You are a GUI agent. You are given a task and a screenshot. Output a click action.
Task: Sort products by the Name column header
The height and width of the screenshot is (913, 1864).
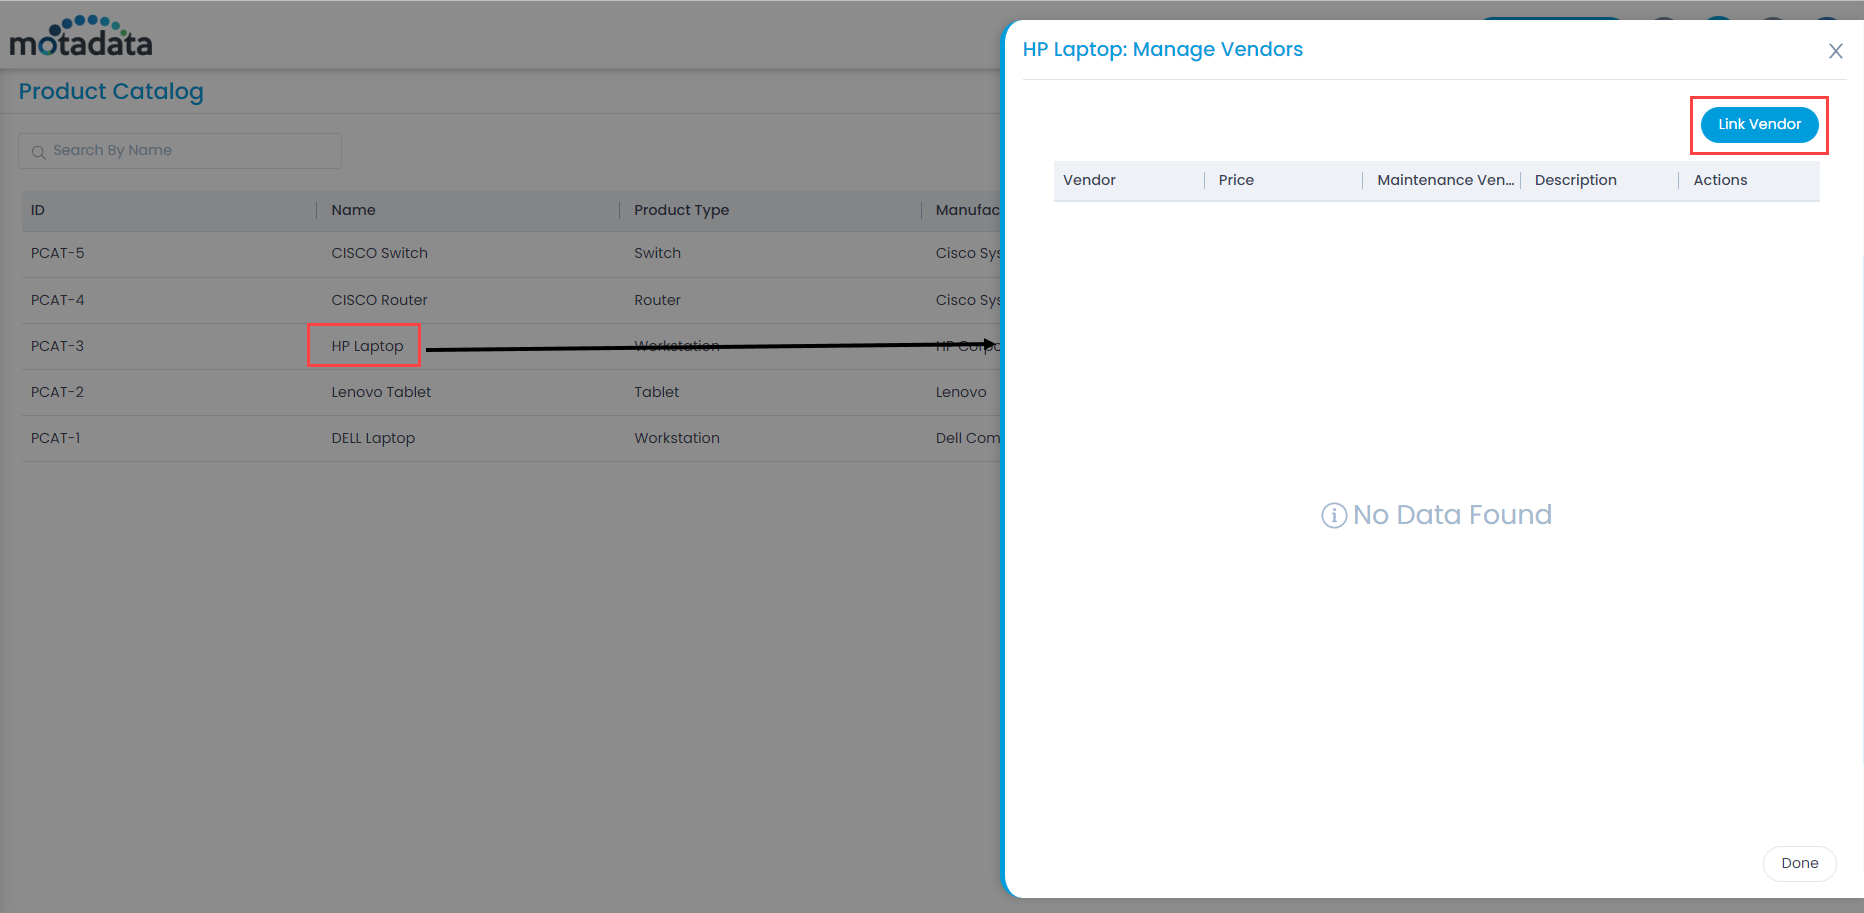[353, 210]
